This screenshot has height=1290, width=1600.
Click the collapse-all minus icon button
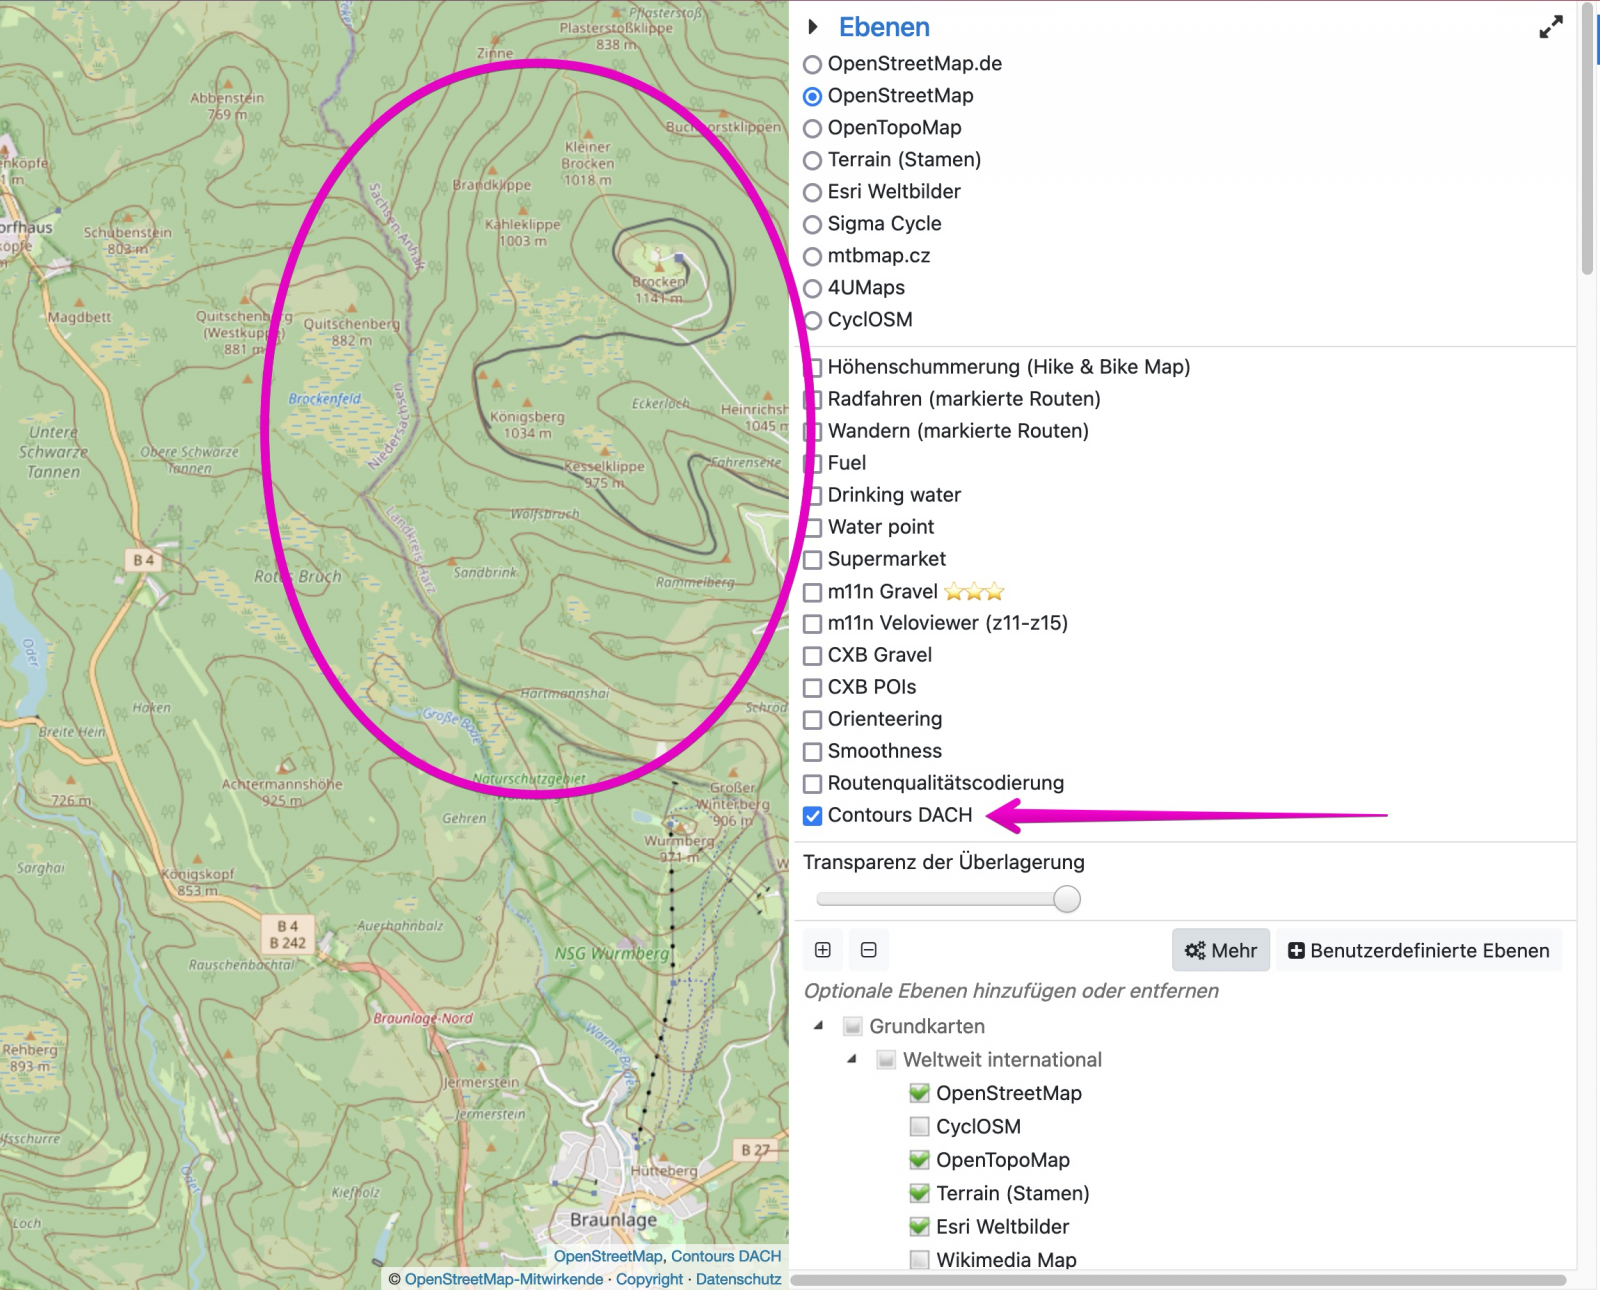click(x=869, y=950)
